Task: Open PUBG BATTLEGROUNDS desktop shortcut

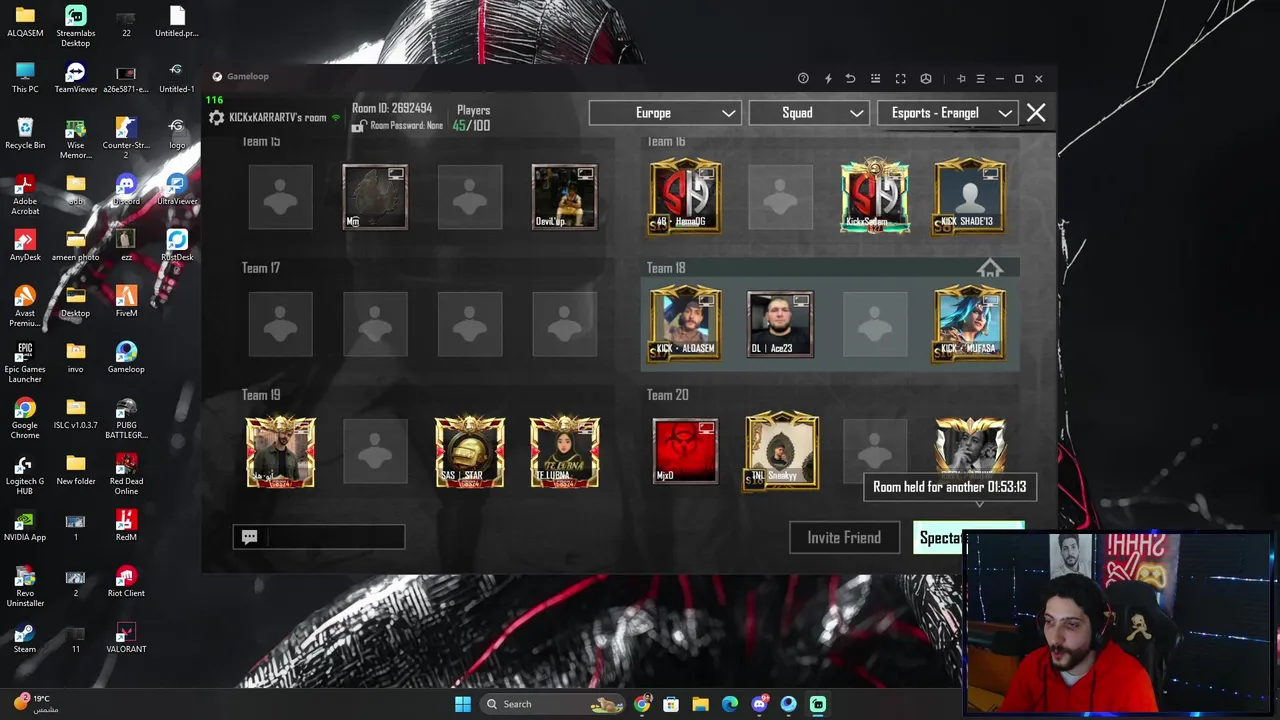Action: [x=126, y=418]
